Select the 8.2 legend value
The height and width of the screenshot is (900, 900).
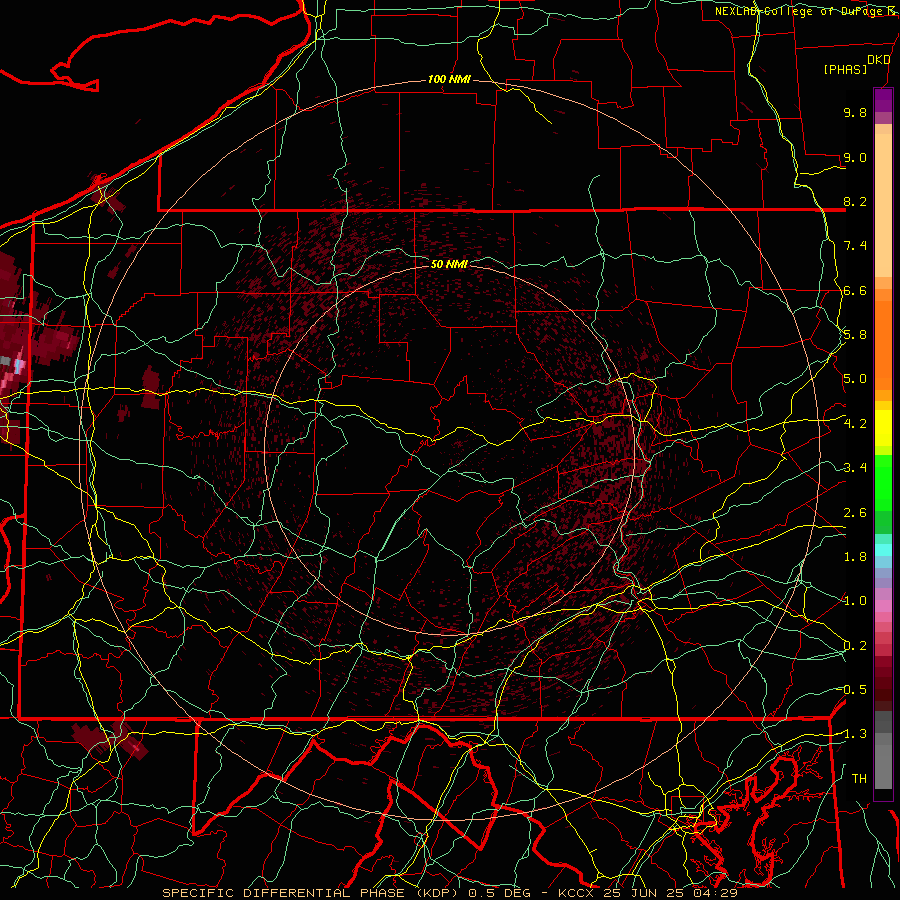(855, 201)
